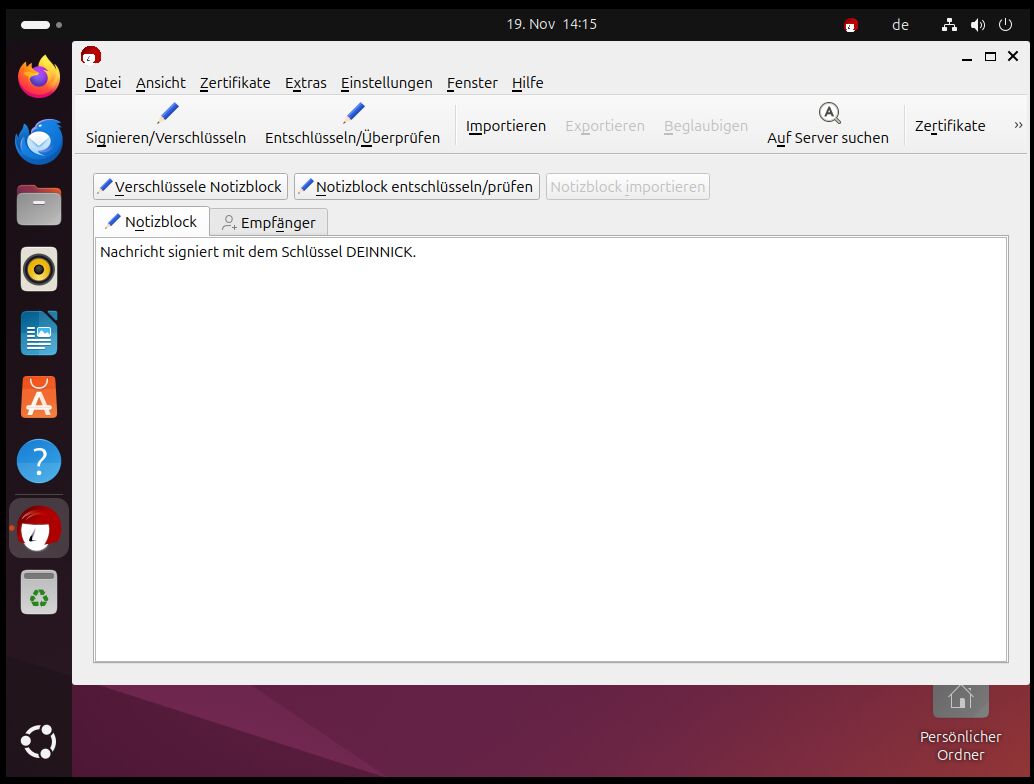Open the de keyboard layout dropdown
Screen dimensions: 1034x784
click(x=900, y=25)
